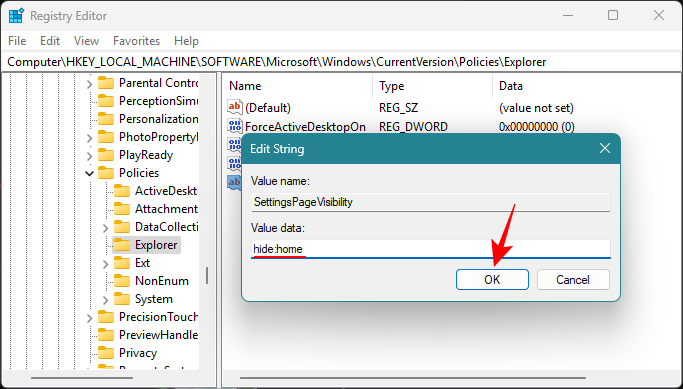683x389 pixels.
Task: Click the Value data field containing hide:home
Action: (431, 249)
